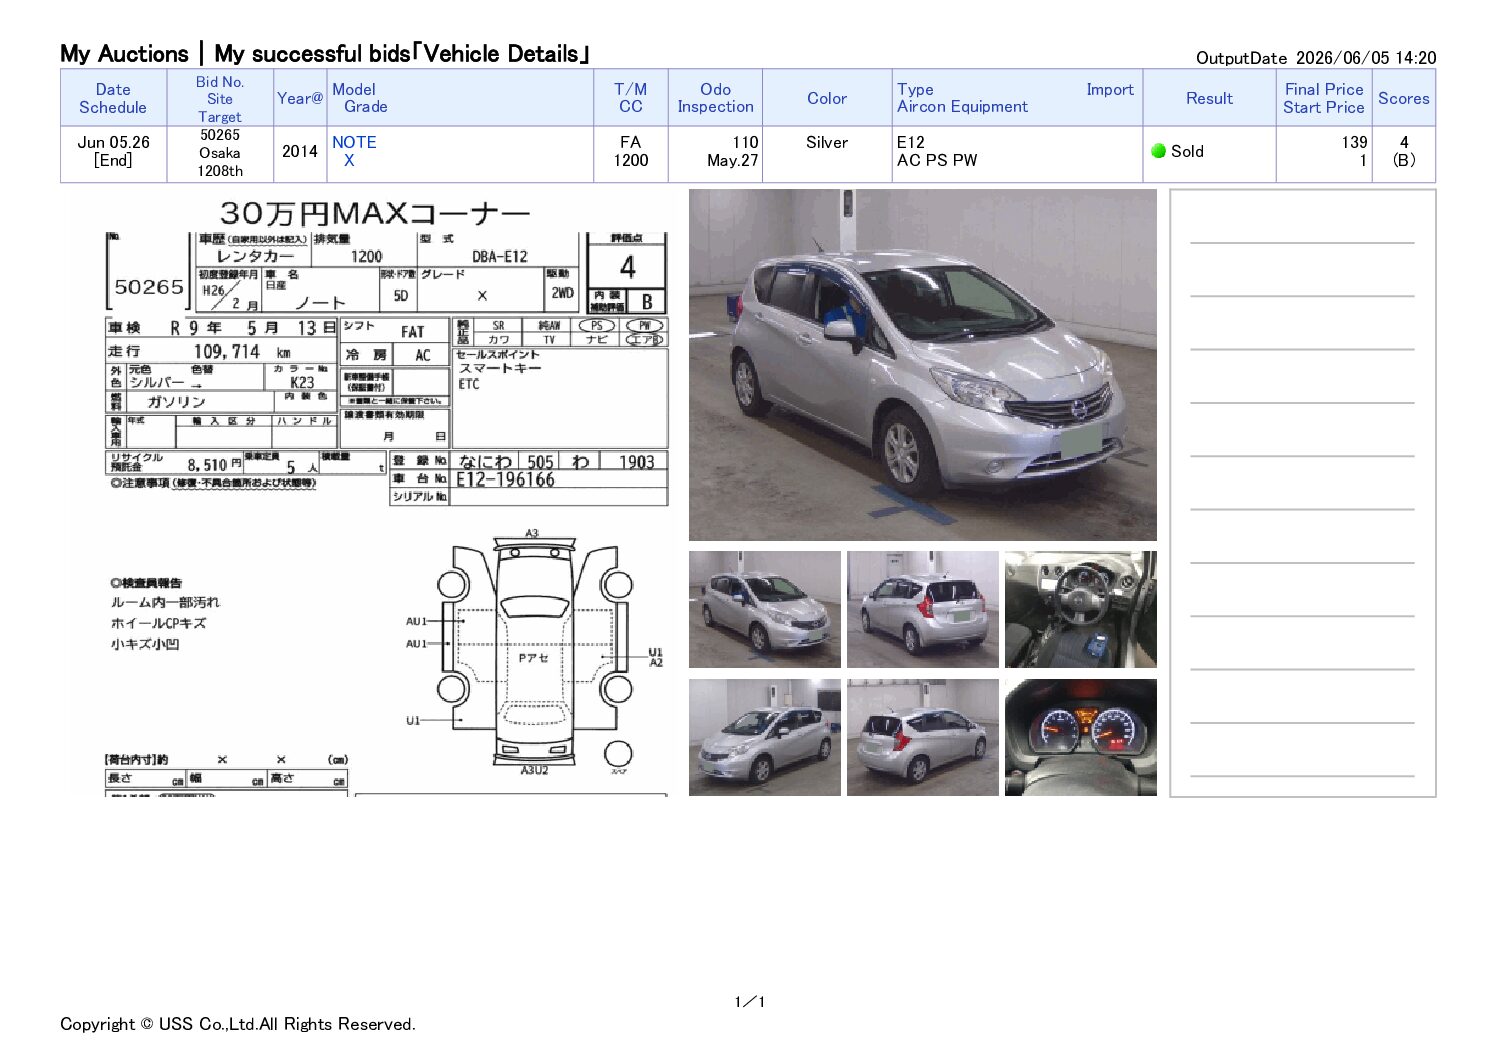Click the Model Grade column header
1495x1058 pixels.
tap(460, 98)
